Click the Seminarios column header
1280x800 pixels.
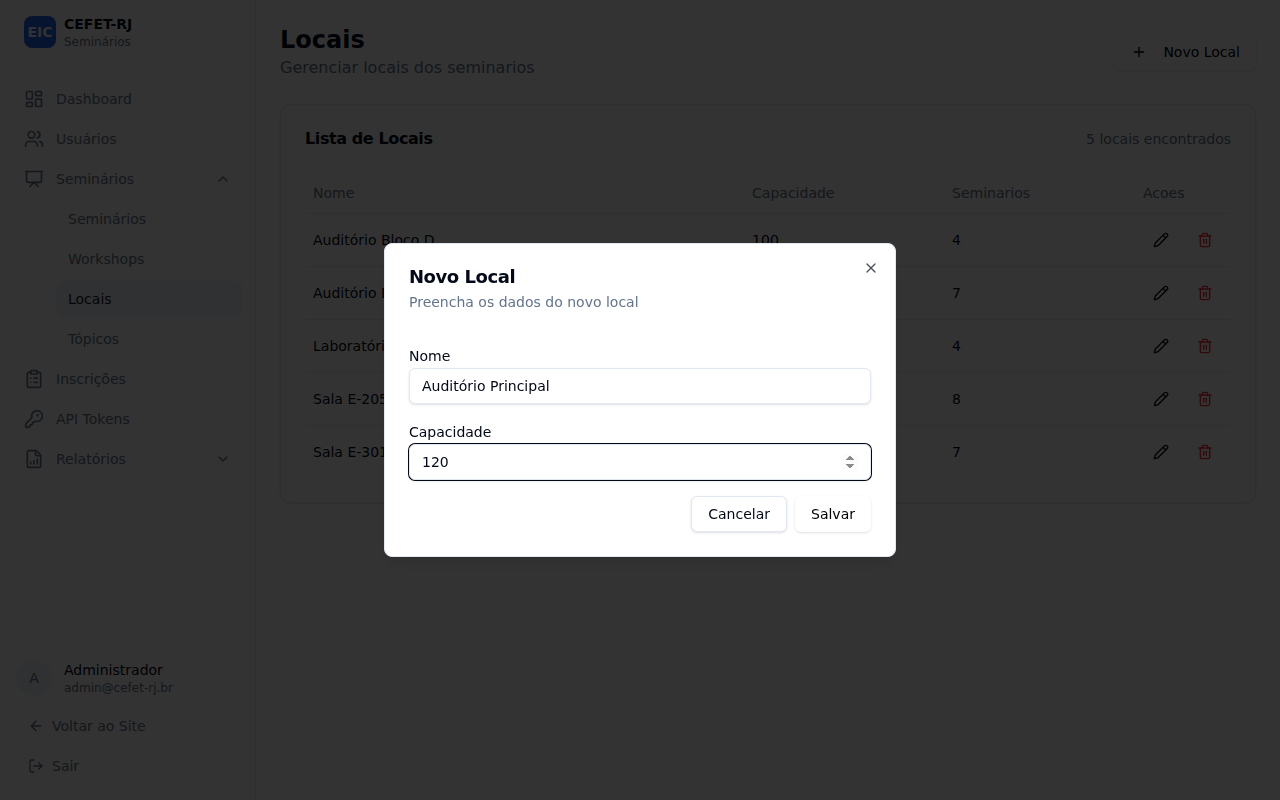point(991,193)
